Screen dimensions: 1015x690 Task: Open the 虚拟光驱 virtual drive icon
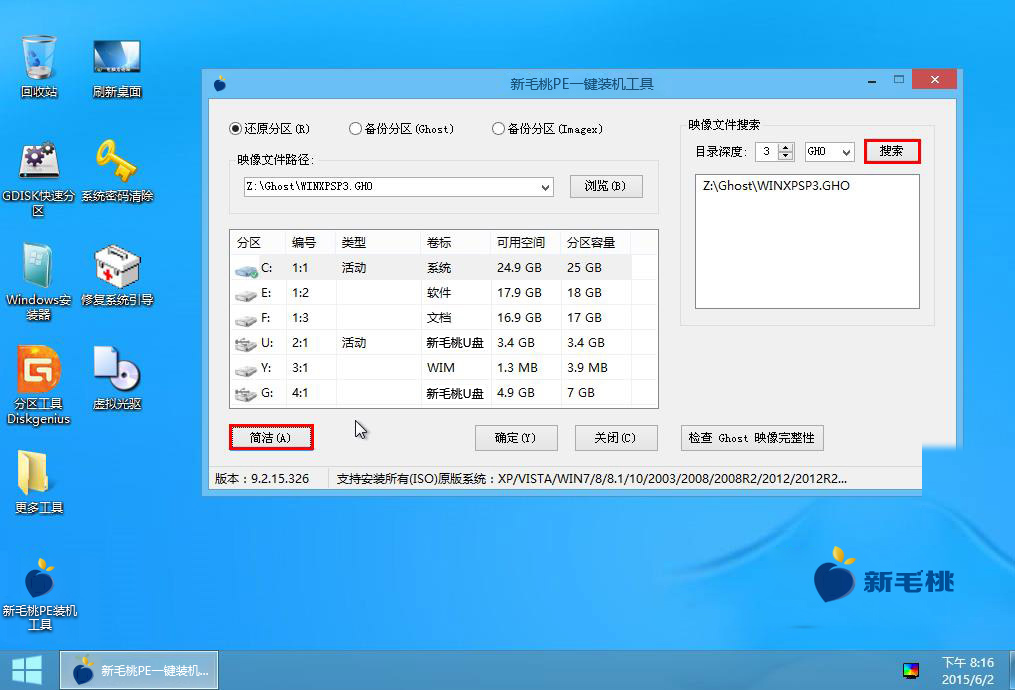(x=117, y=379)
